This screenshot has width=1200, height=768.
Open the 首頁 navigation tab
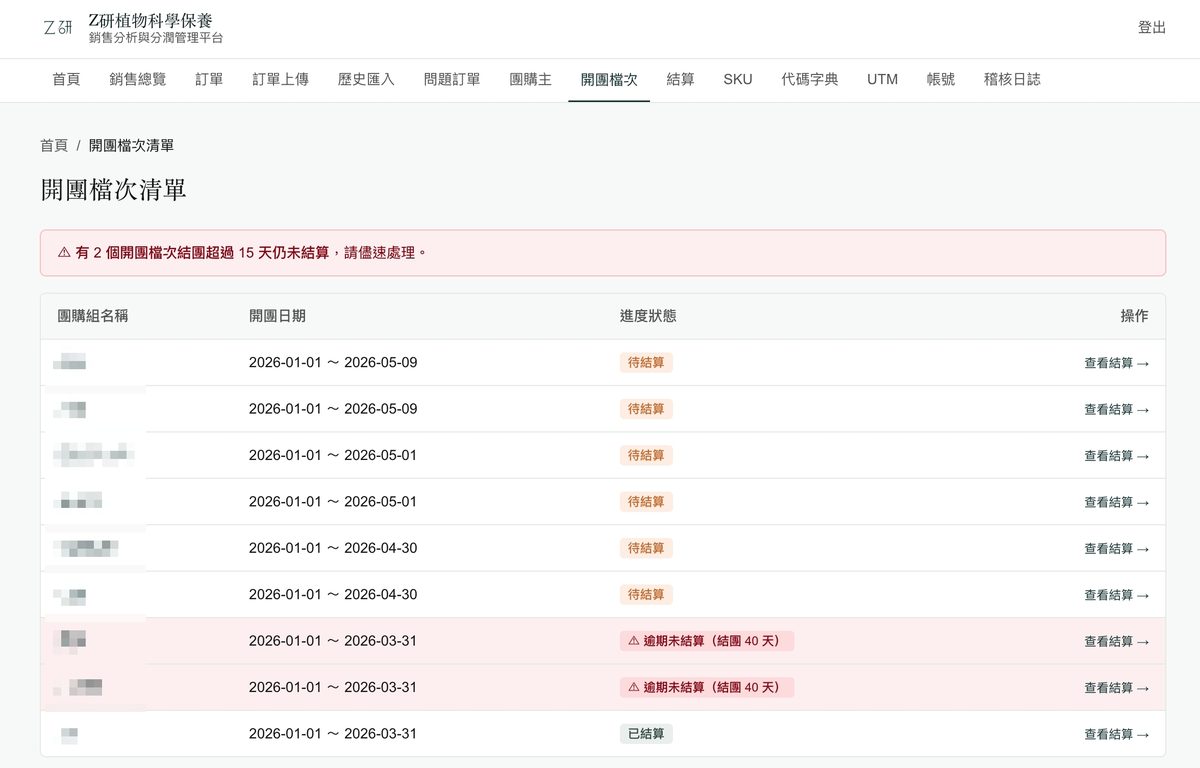tap(66, 79)
